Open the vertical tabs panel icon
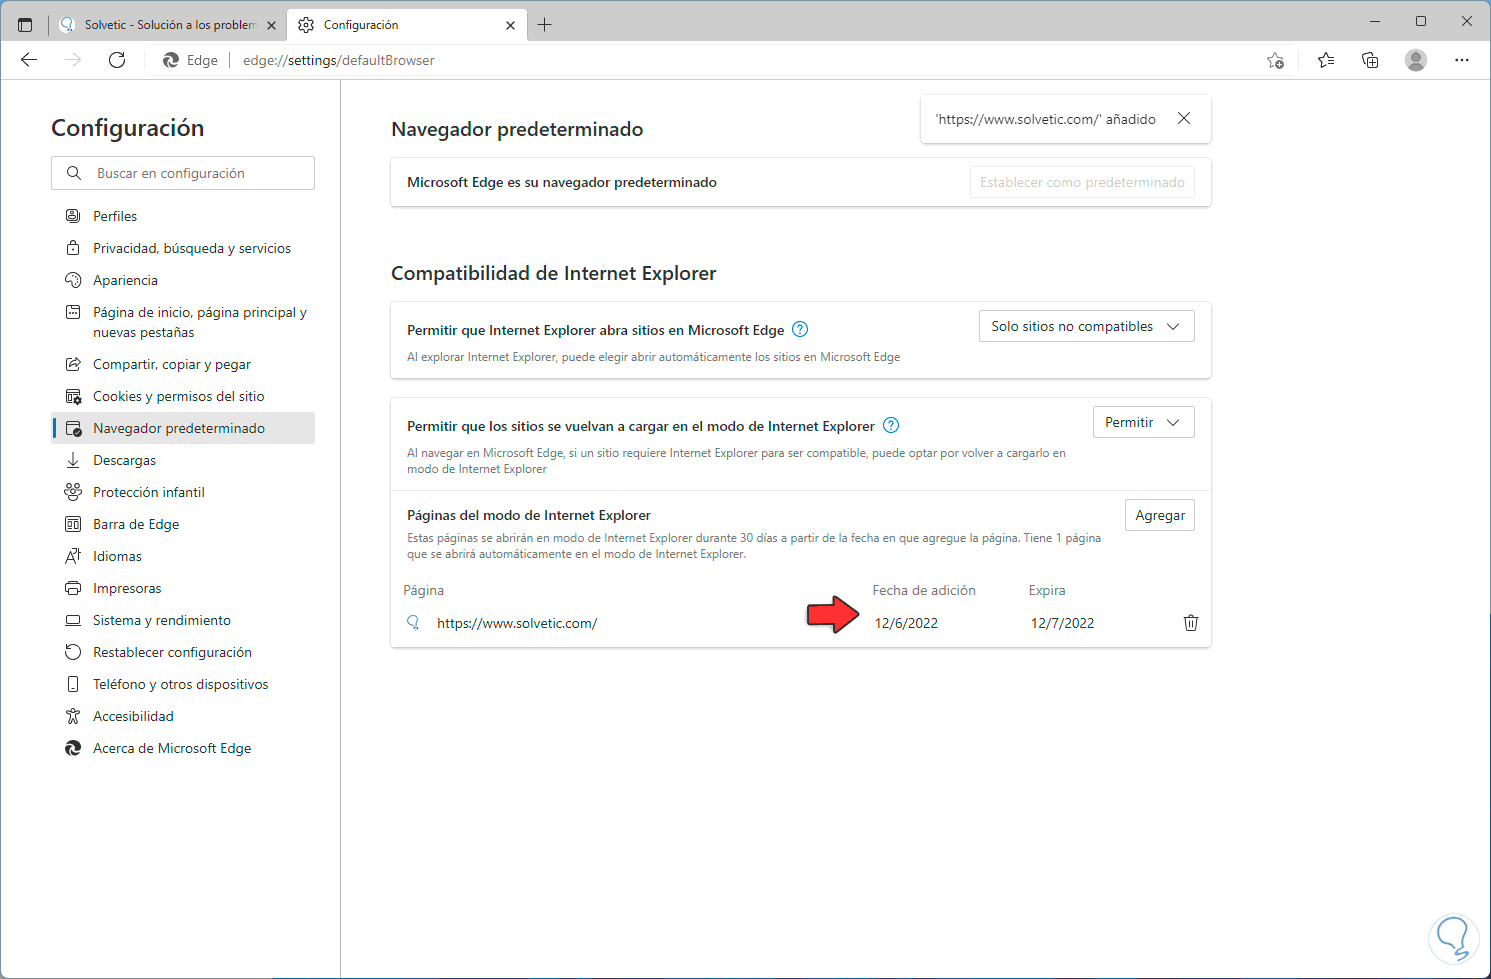Viewport: 1491px width, 979px height. tap(25, 25)
